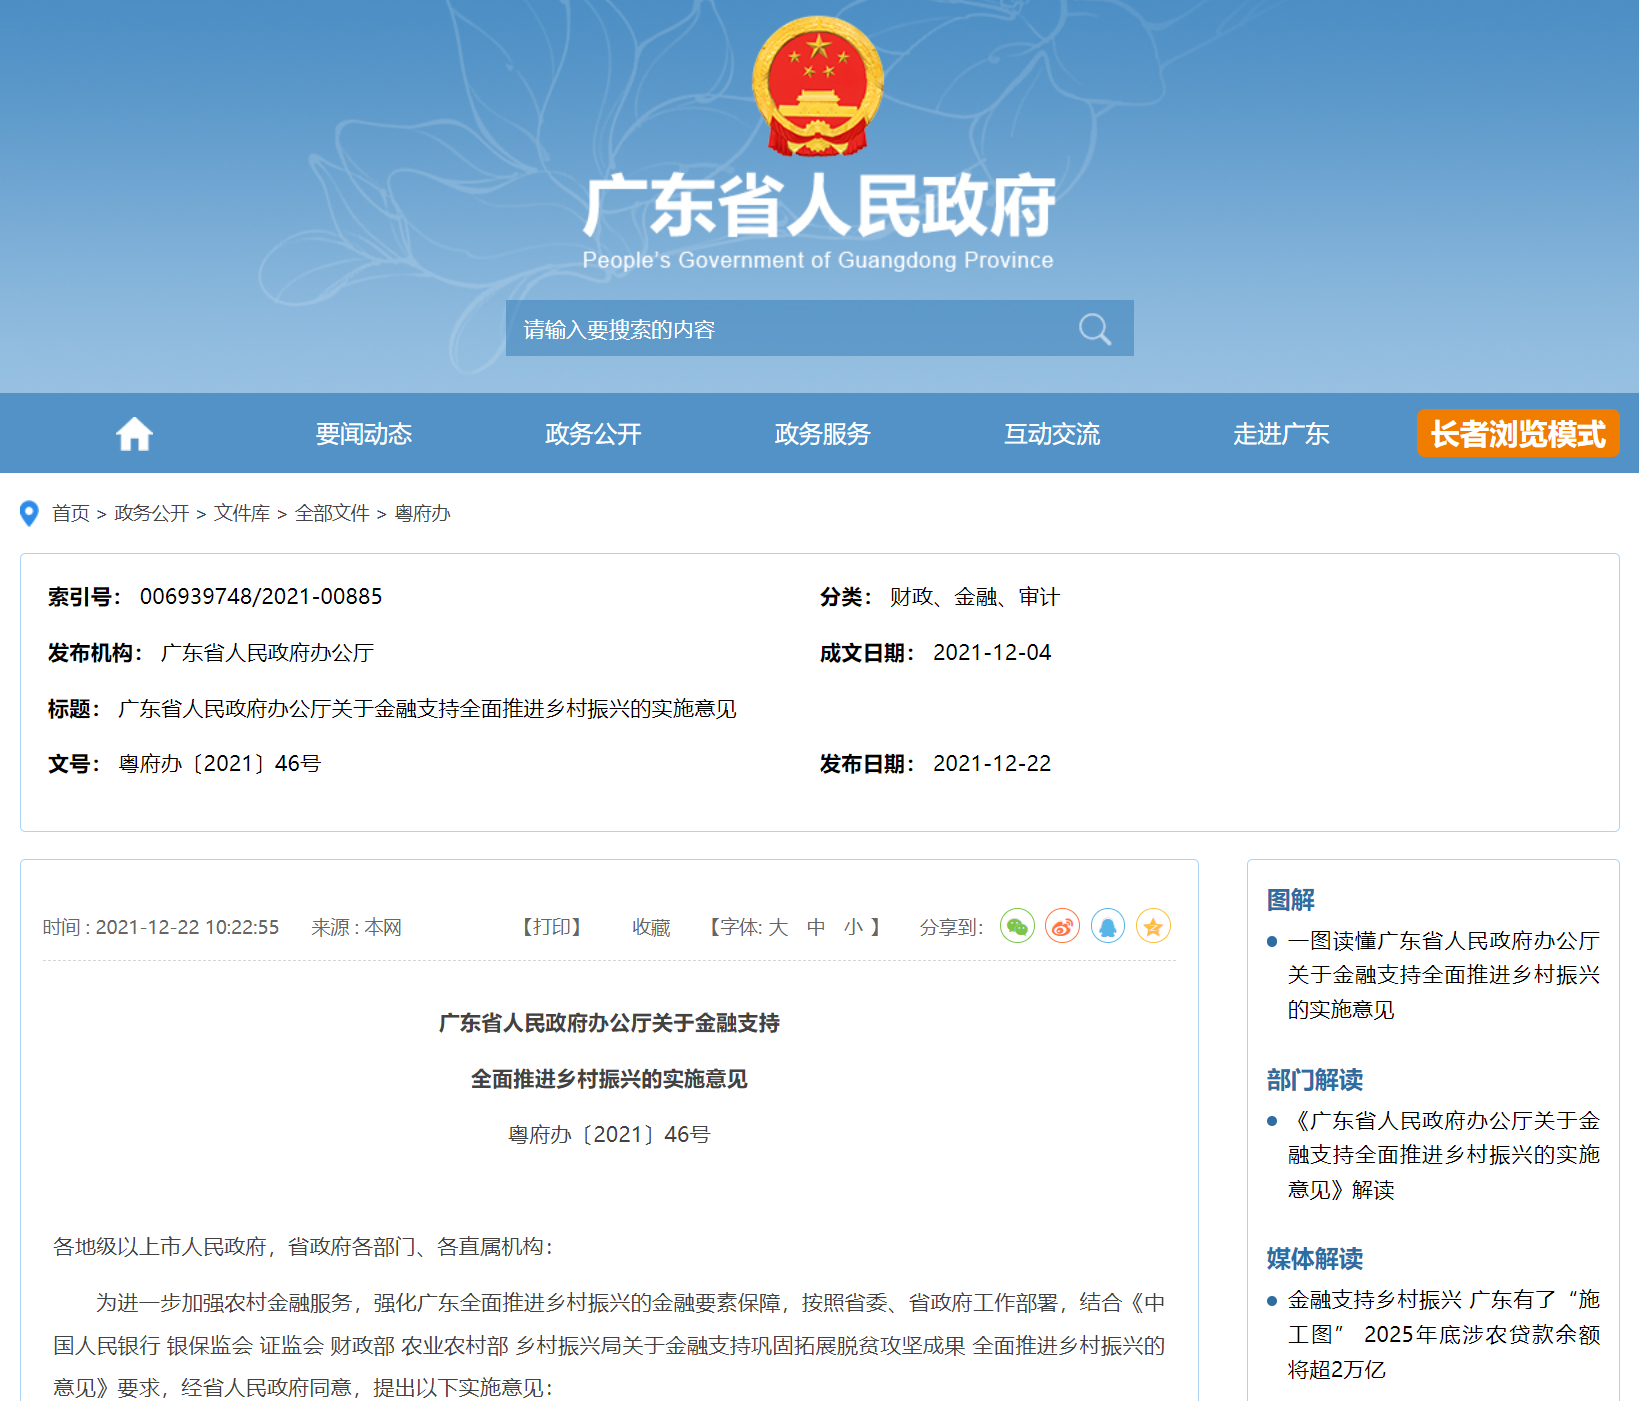Open the 政务服务 navigation menu
The image size is (1639, 1401).
pyautogui.click(x=822, y=434)
